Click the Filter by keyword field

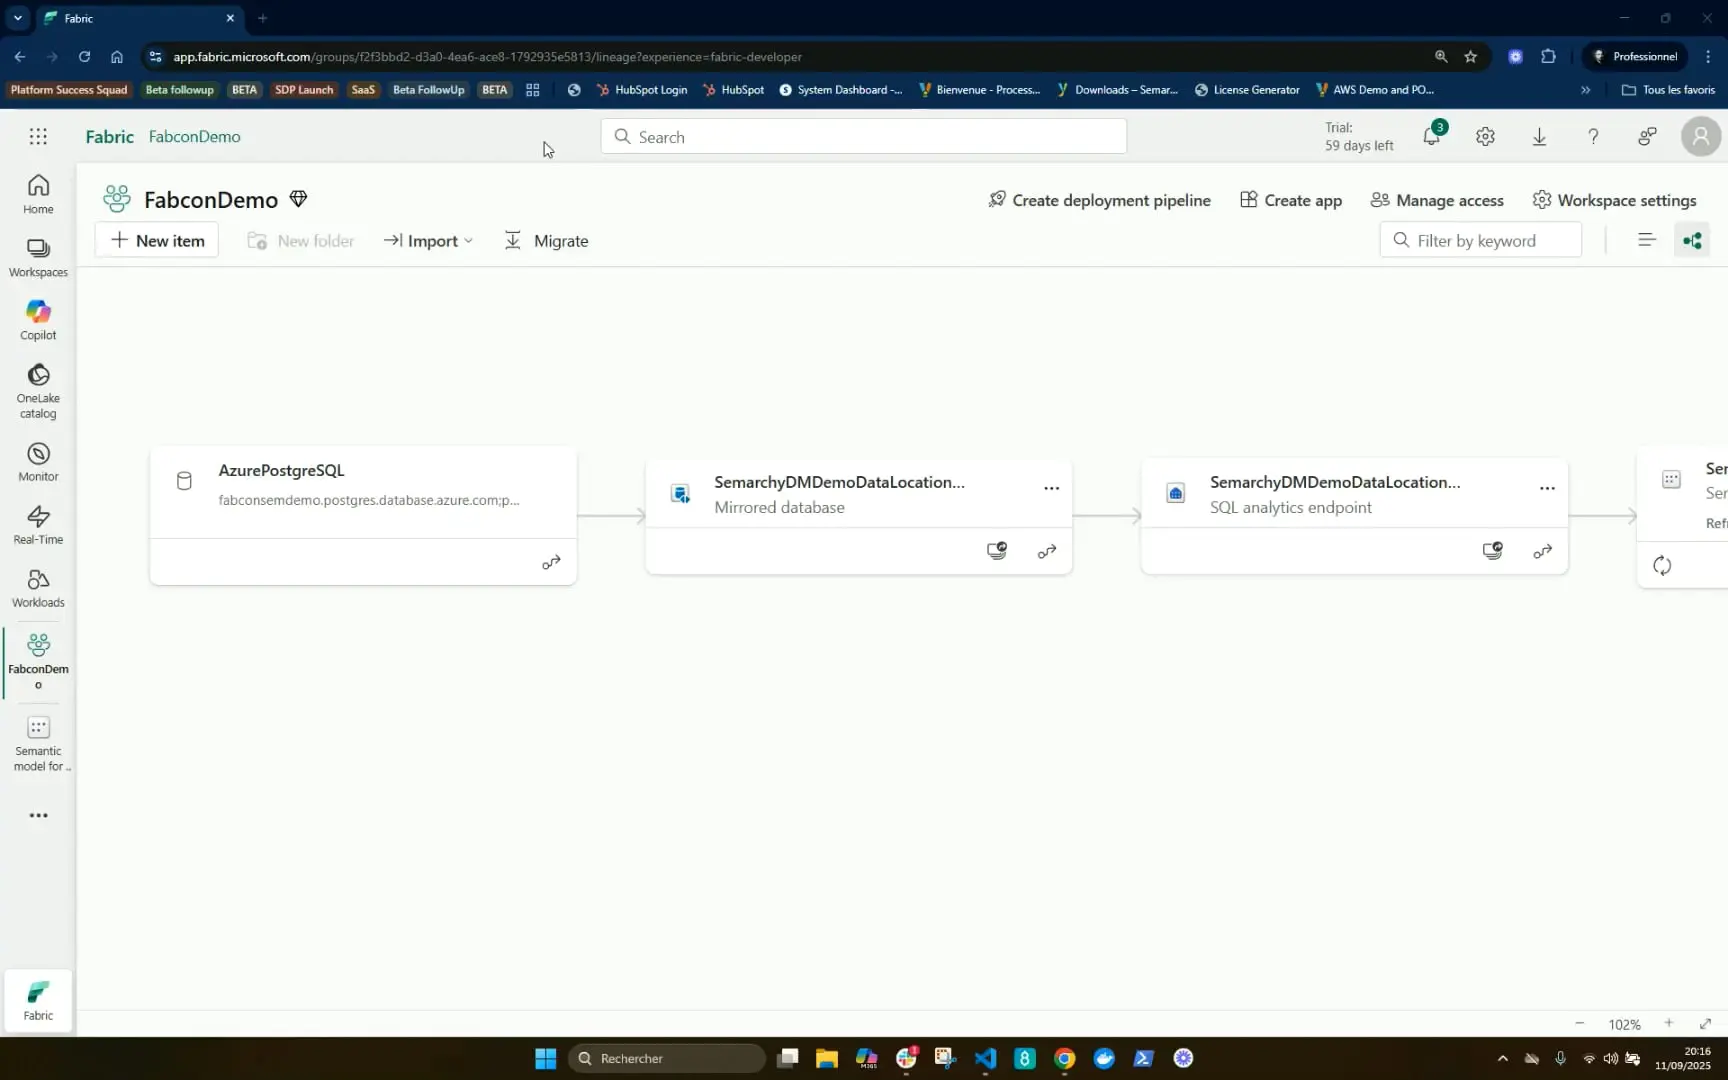(1480, 241)
